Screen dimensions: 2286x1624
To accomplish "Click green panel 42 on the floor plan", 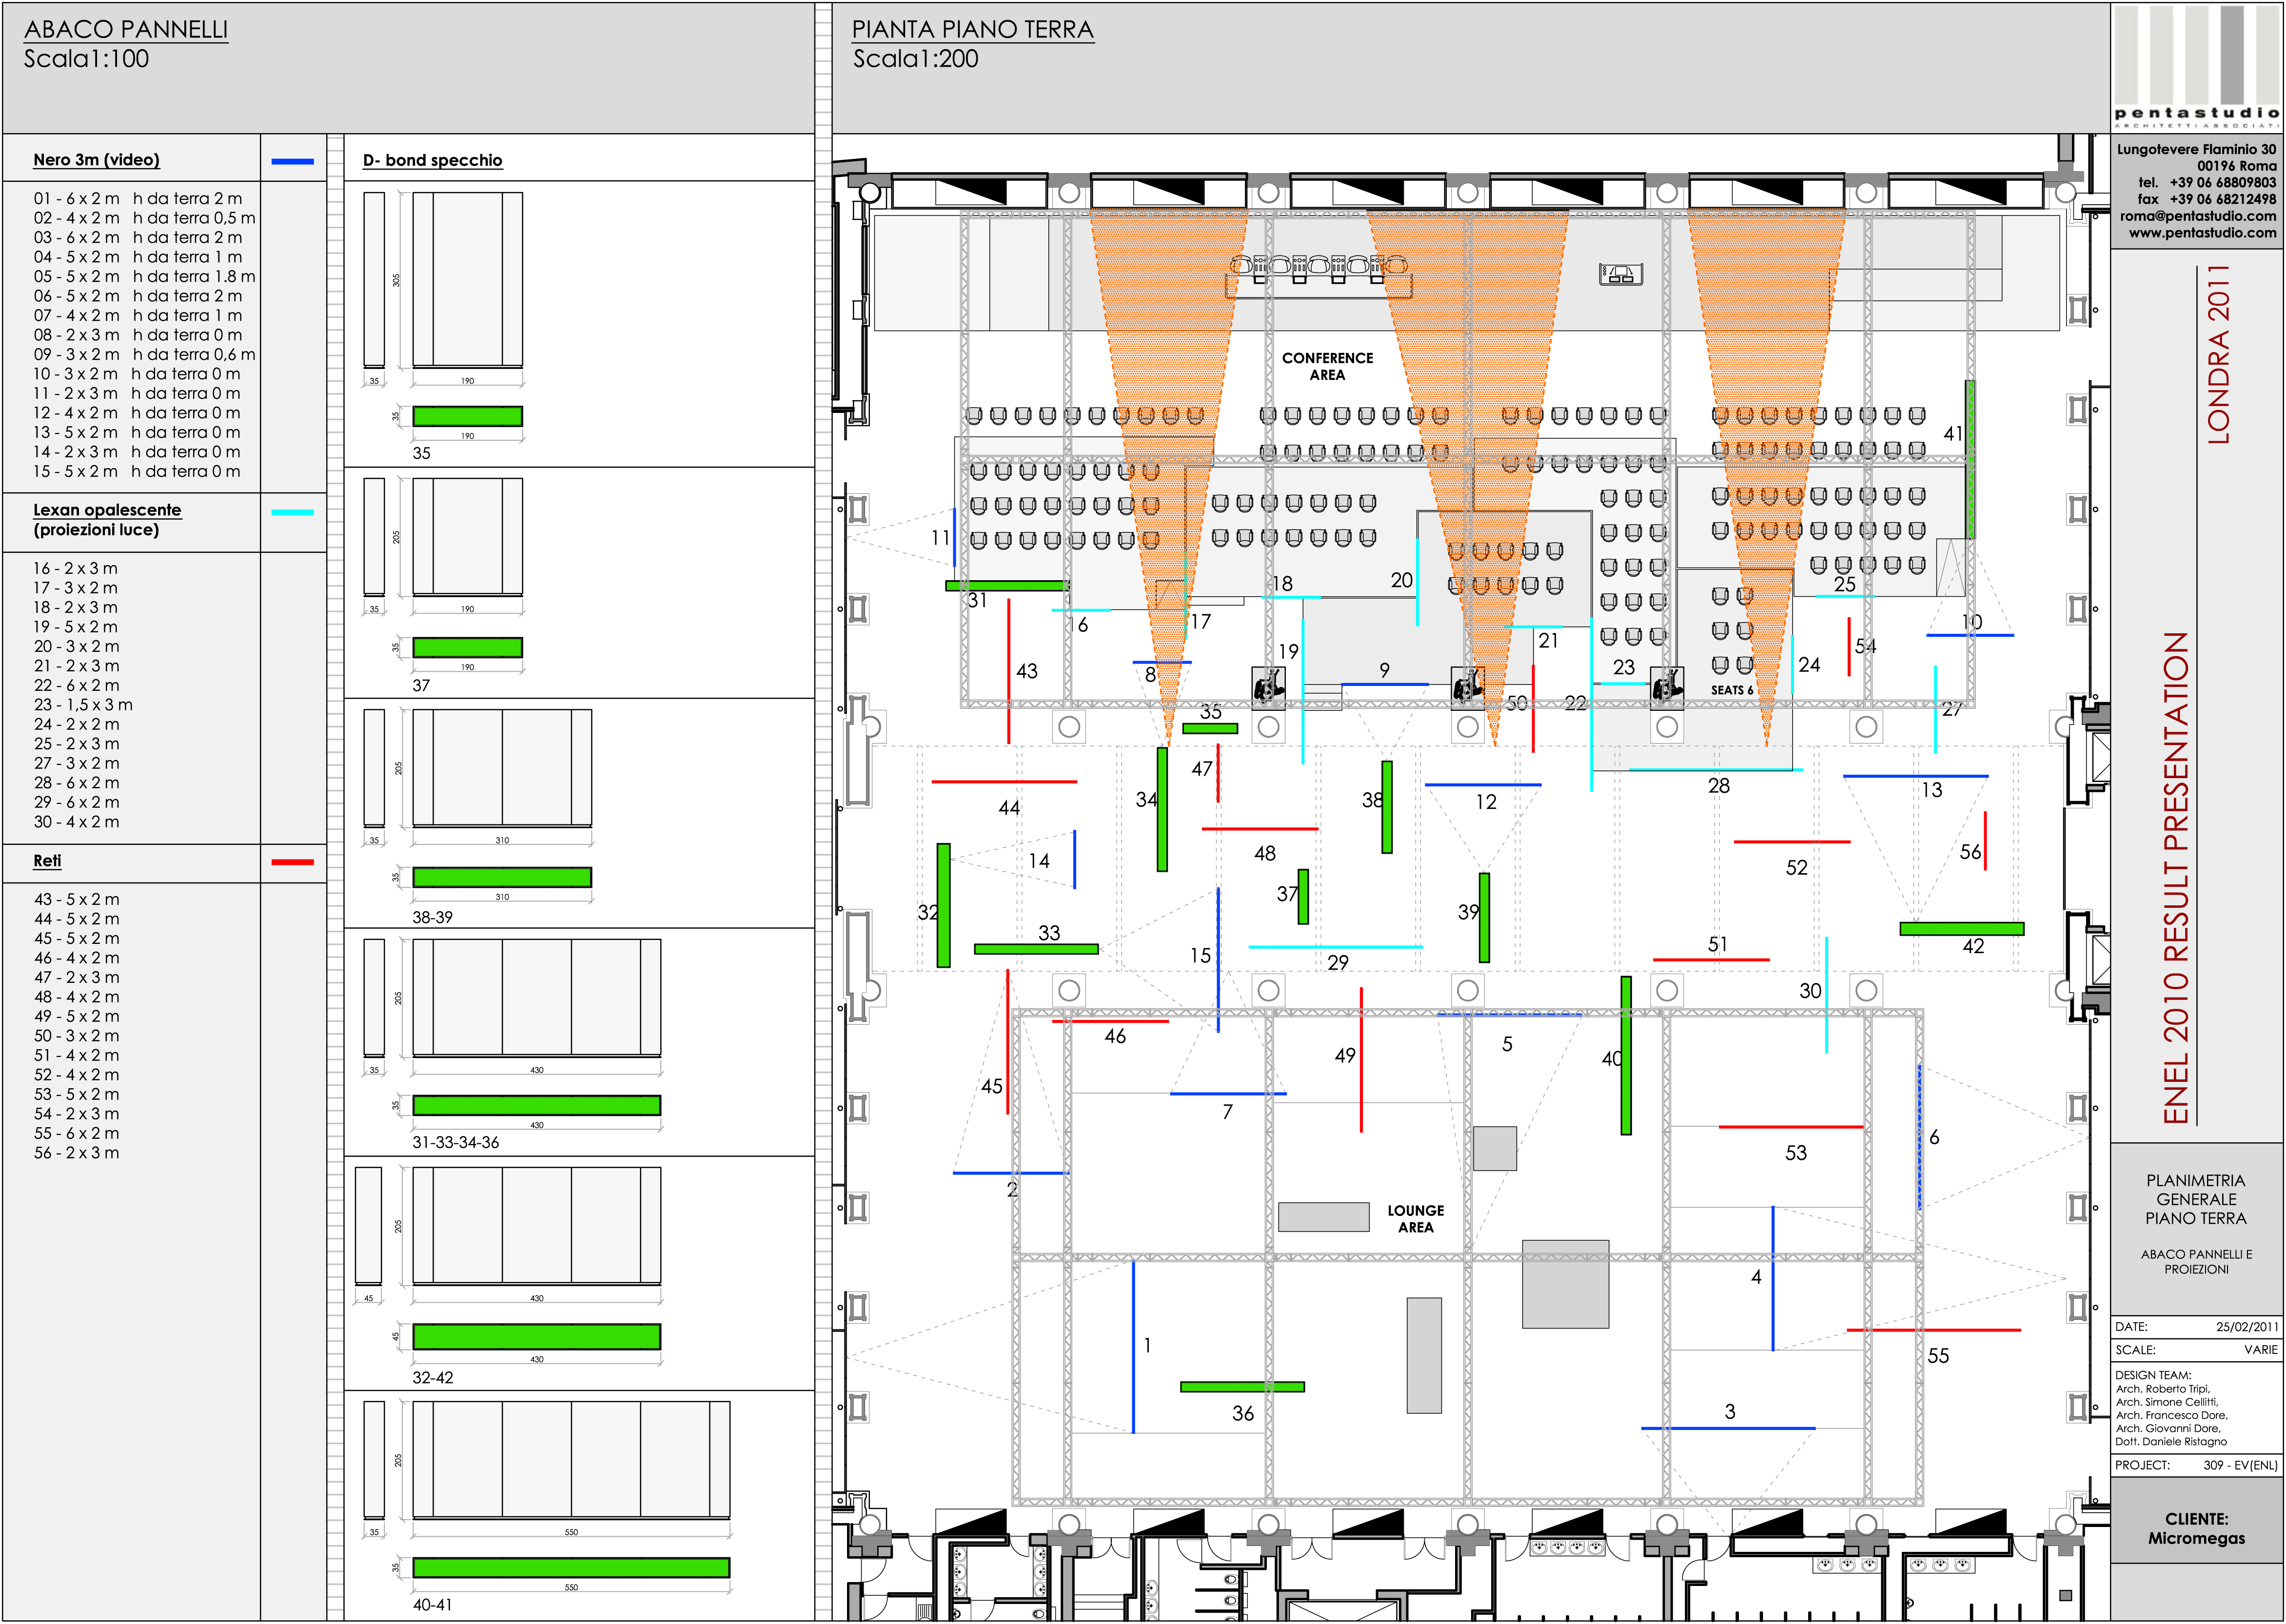I will [x=1961, y=929].
